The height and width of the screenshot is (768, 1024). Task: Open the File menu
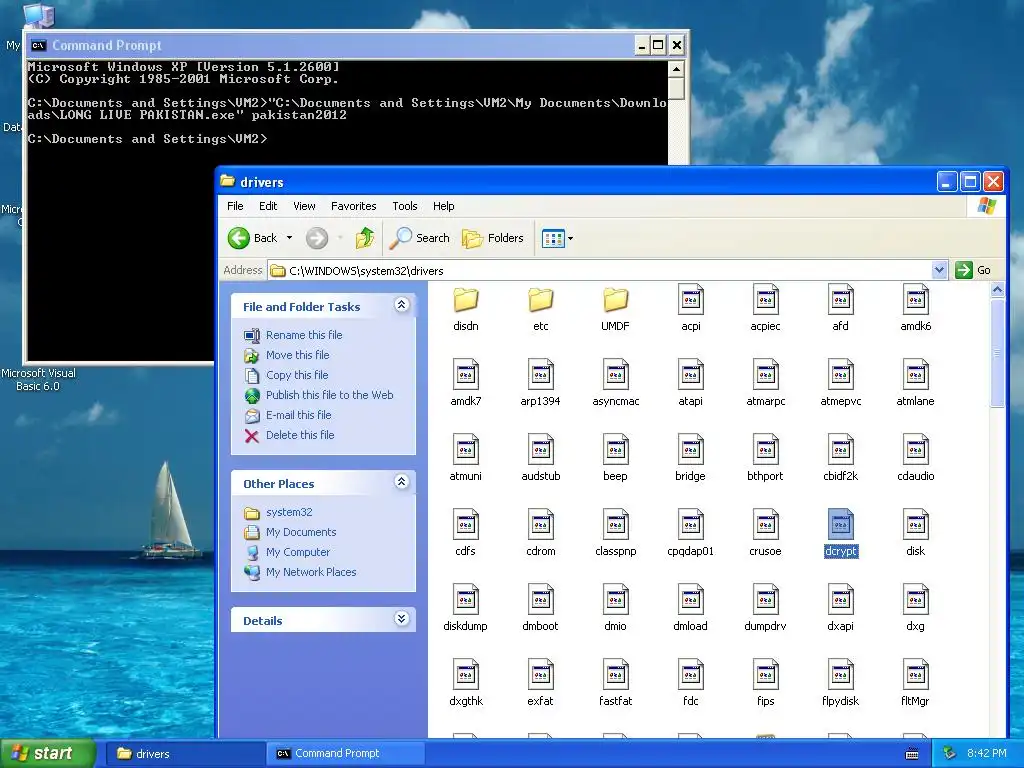(x=235, y=206)
